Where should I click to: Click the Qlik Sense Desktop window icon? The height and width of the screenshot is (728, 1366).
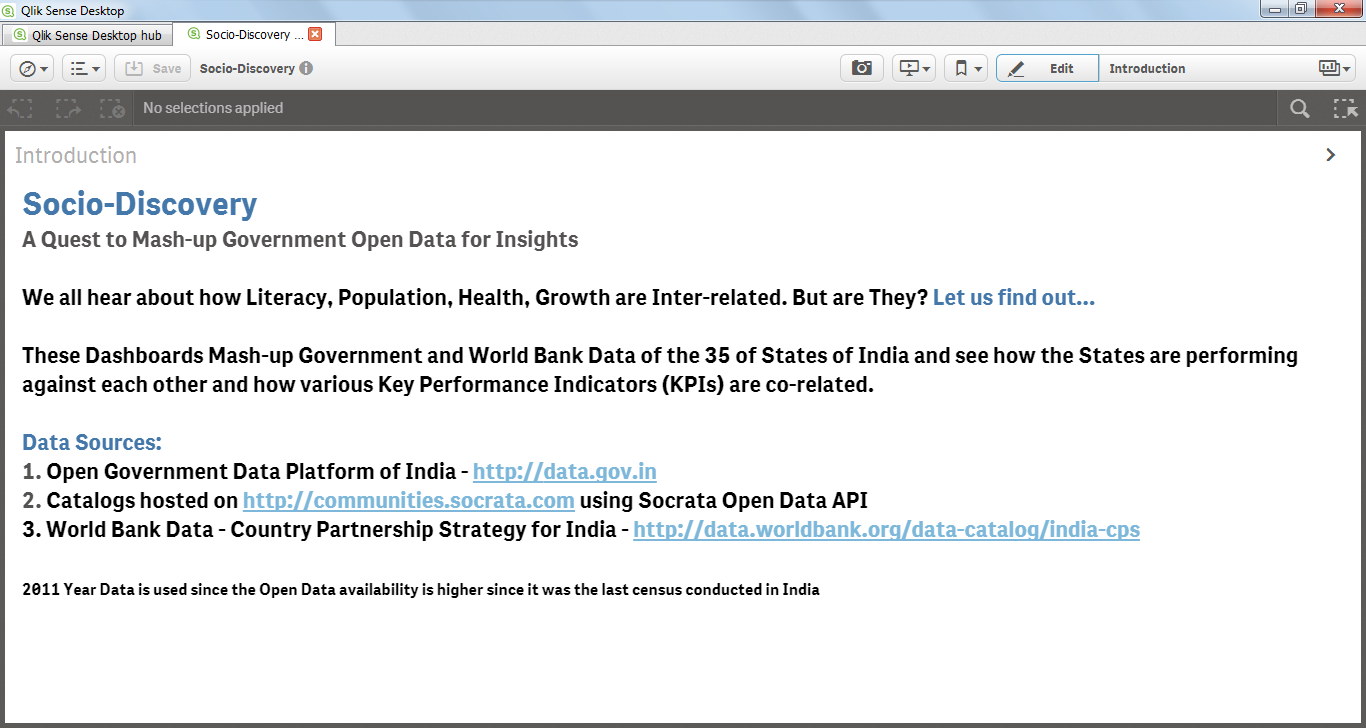tap(9, 10)
